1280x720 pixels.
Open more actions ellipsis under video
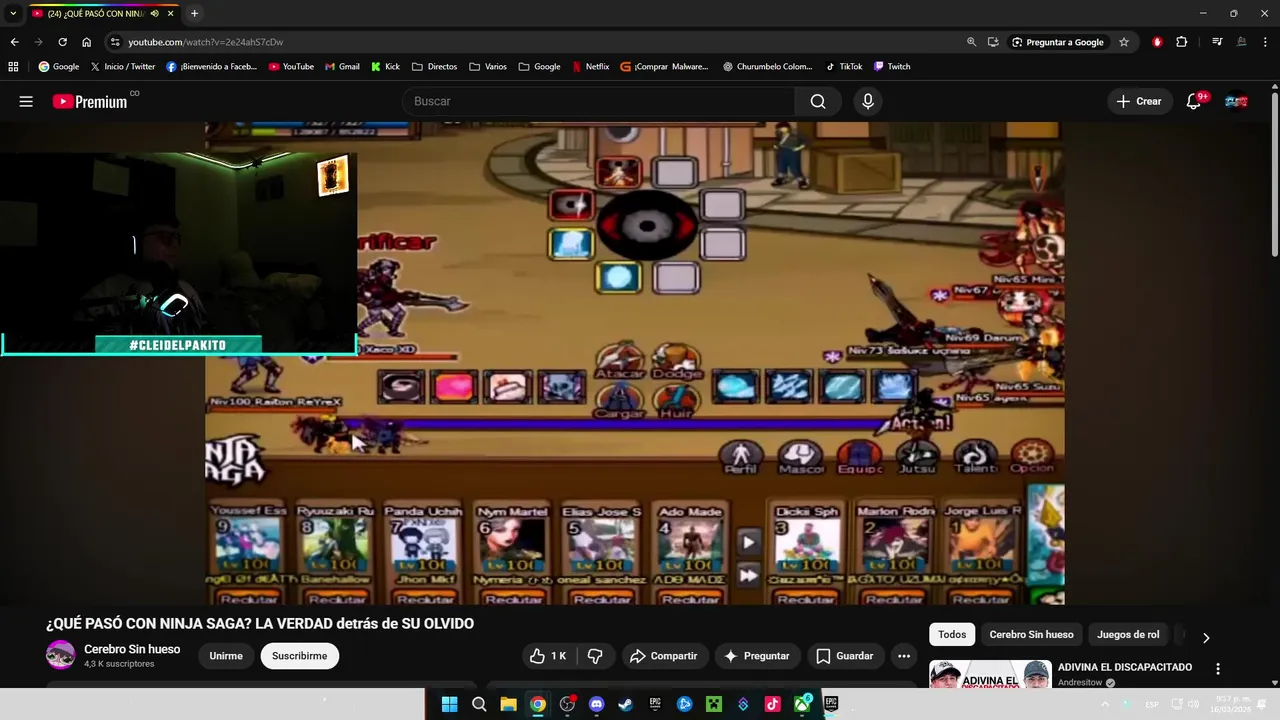[x=904, y=656]
